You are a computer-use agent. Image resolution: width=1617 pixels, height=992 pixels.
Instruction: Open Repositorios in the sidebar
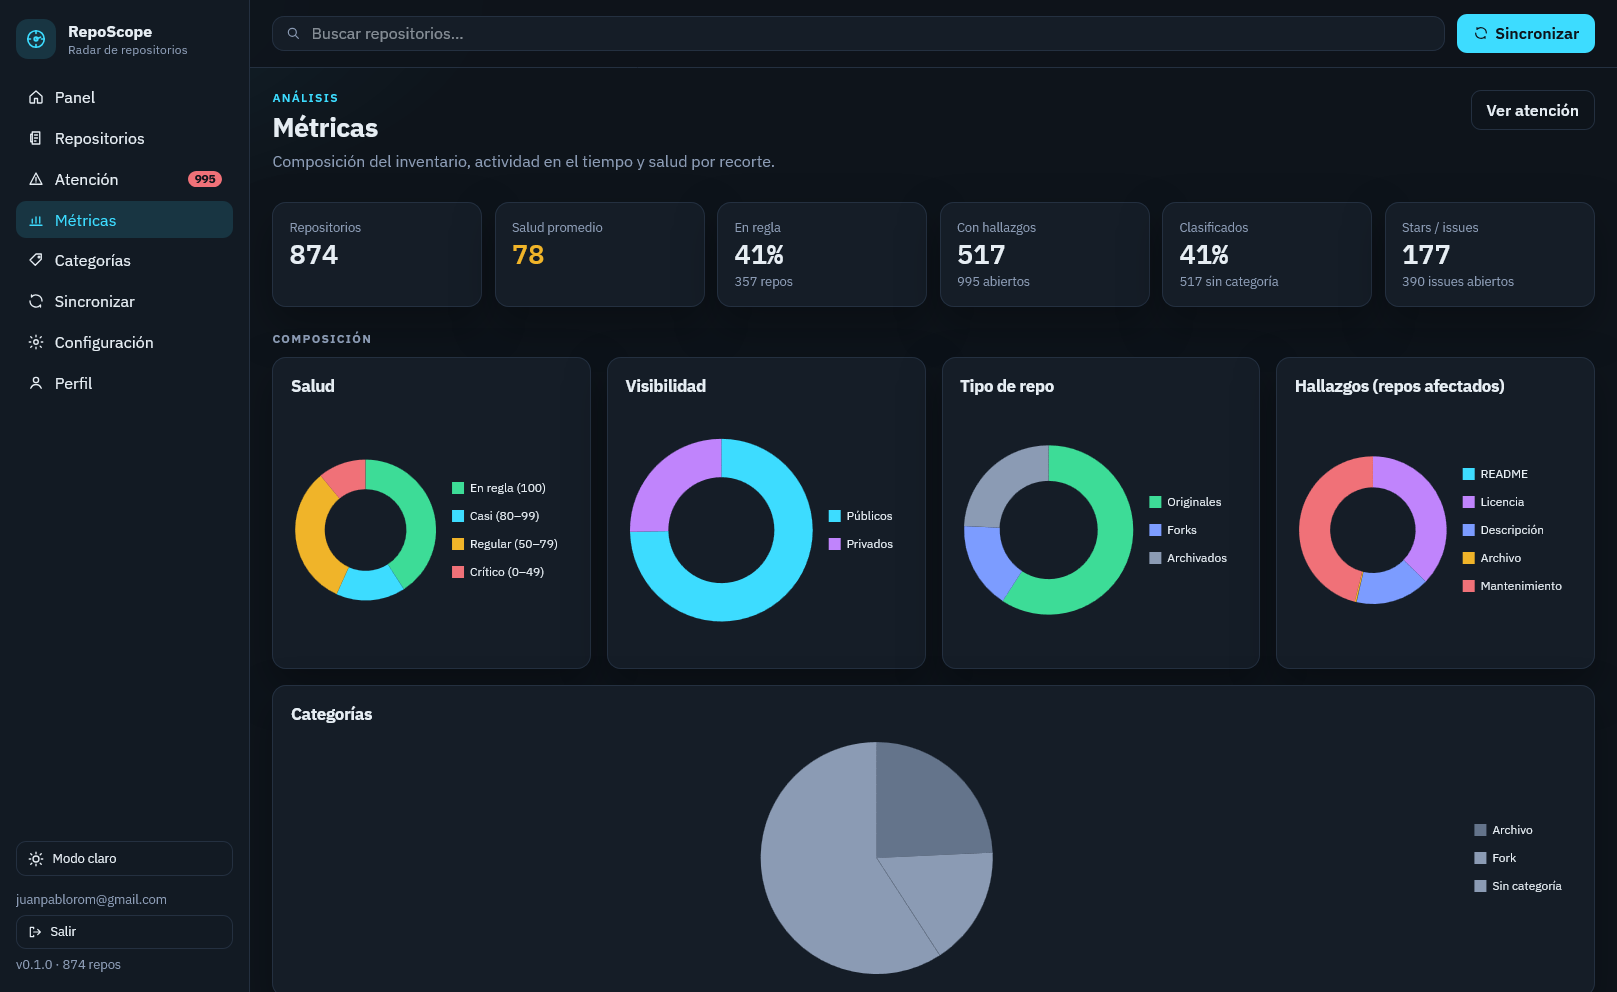tap(124, 139)
